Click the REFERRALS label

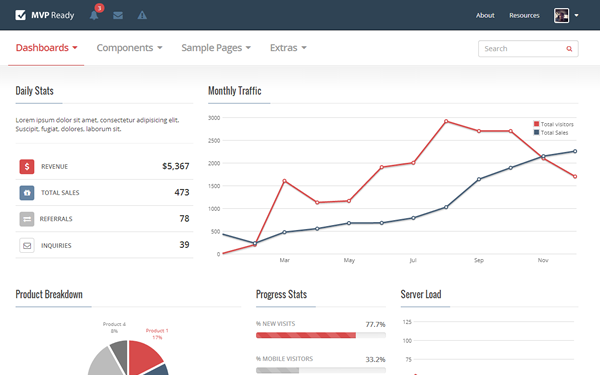coord(56,219)
